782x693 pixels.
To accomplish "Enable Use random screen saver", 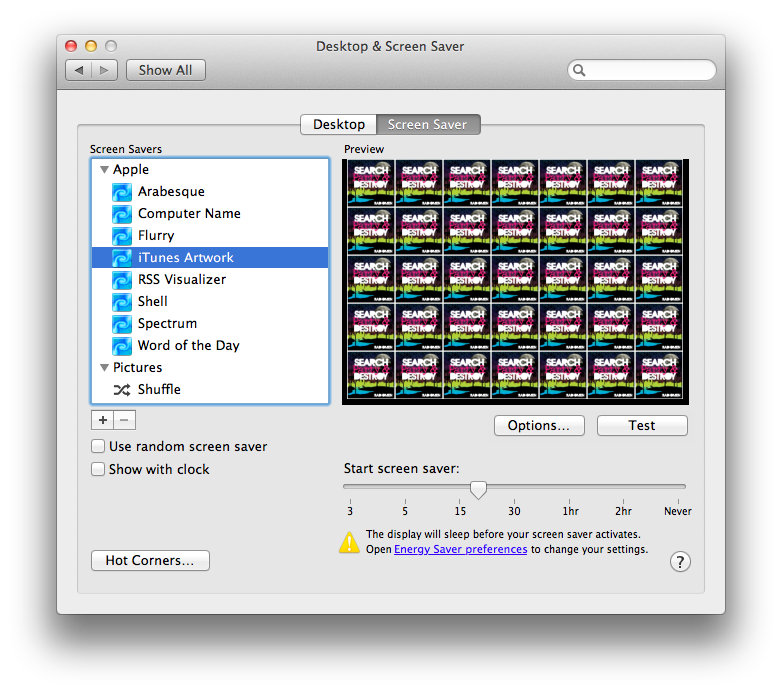I will coord(98,446).
